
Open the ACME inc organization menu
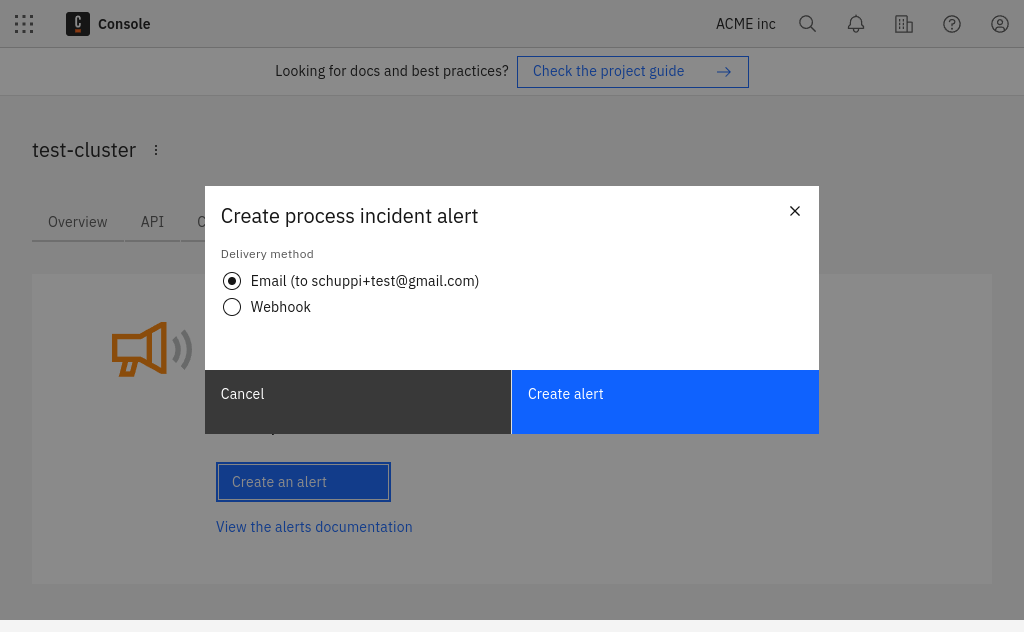tap(745, 24)
